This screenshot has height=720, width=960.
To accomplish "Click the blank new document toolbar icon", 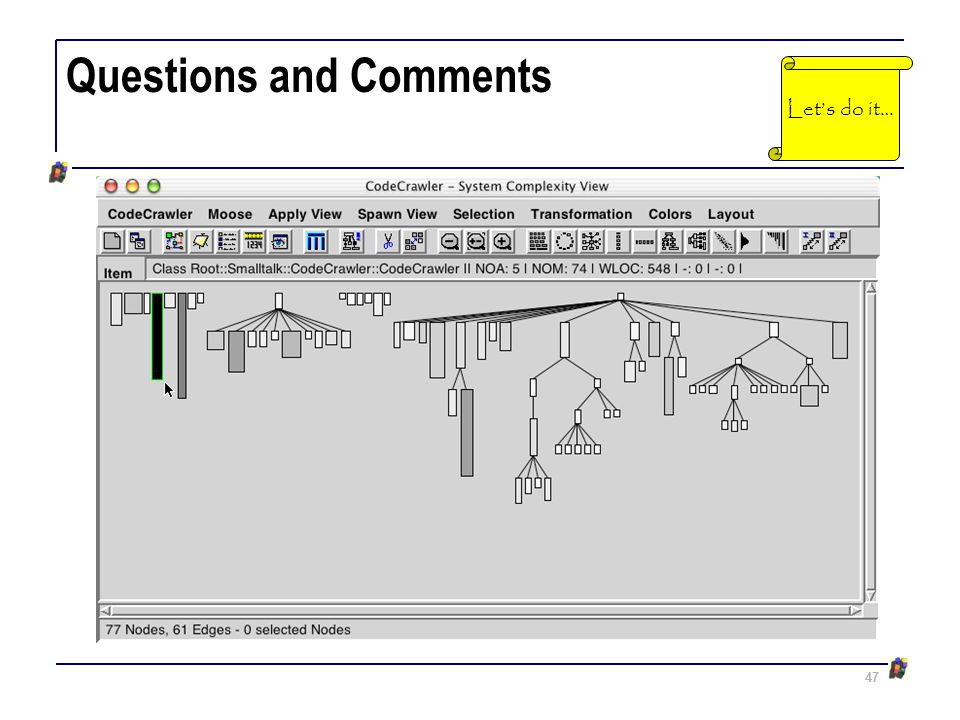I will click(x=112, y=241).
